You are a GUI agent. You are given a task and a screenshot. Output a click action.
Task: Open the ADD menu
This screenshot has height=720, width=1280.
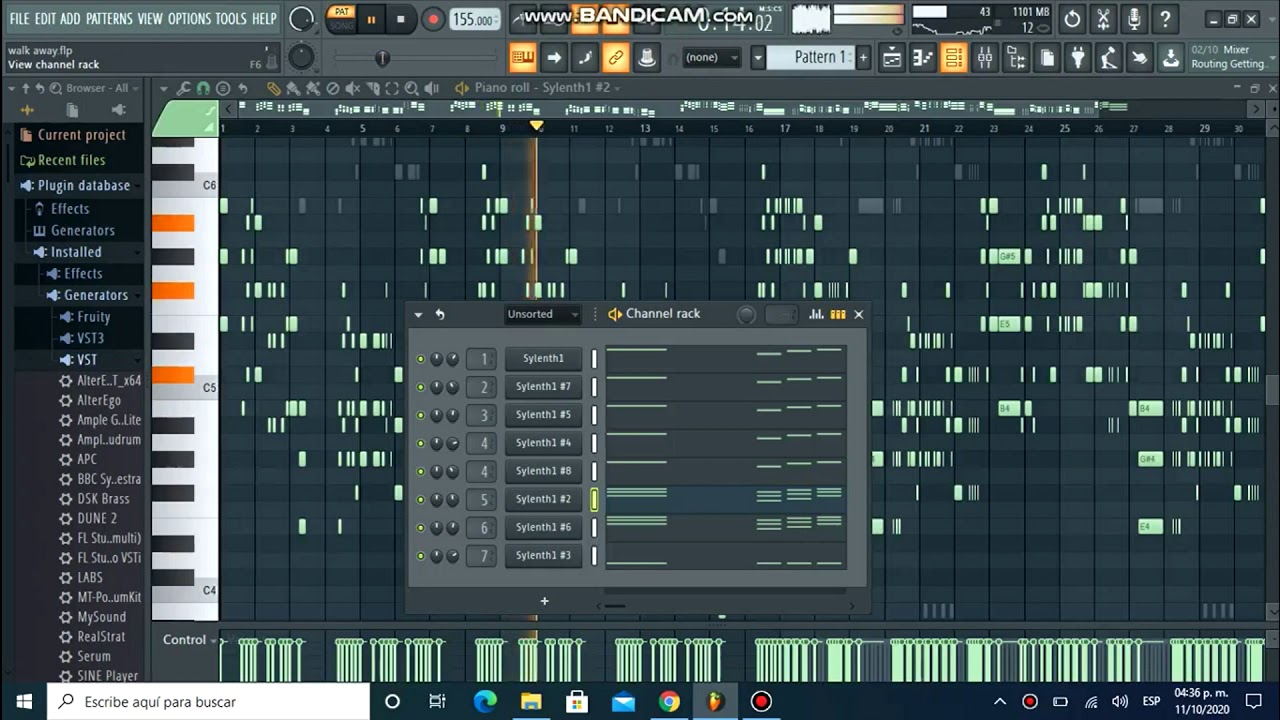(x=70, y=19)
